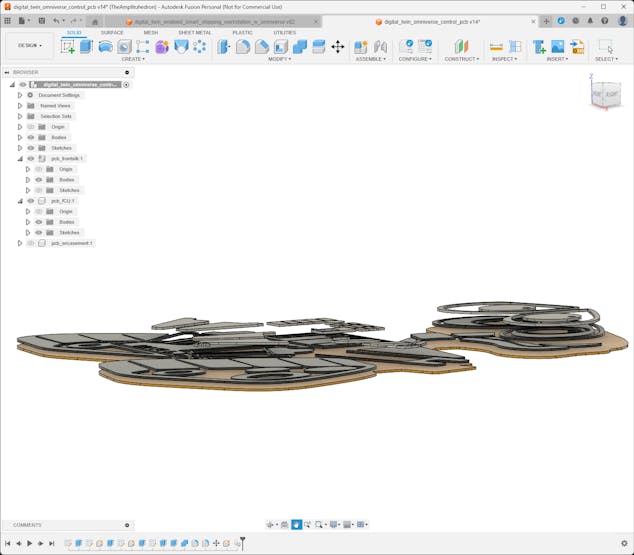Click the Create Sketch tool icon
Screen dimensions: 634x555
click(68, 46)
